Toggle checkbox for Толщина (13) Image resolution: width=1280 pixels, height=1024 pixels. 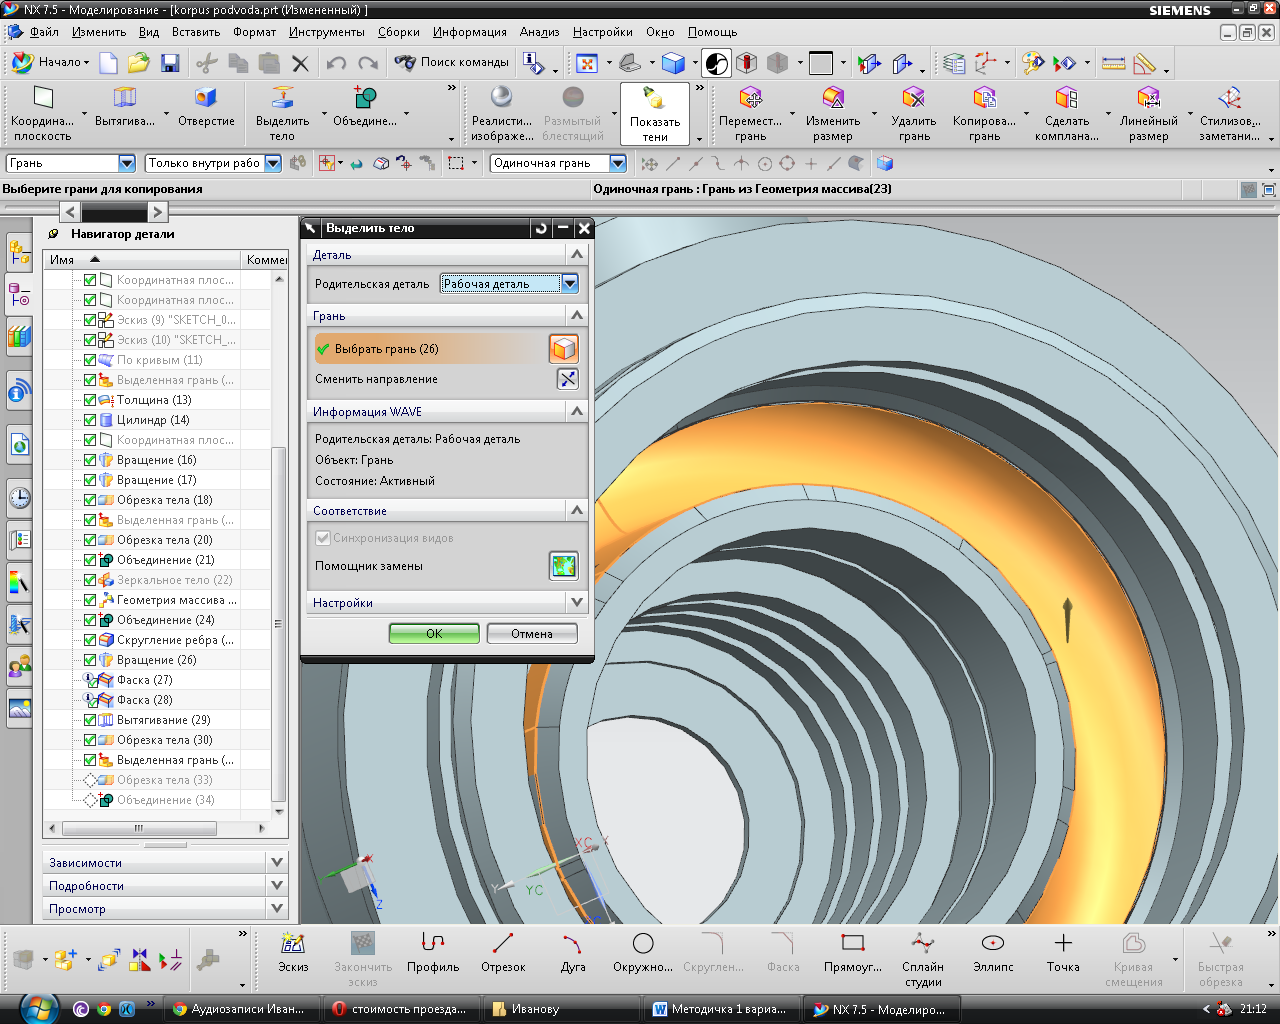click(x=90, y=400)
